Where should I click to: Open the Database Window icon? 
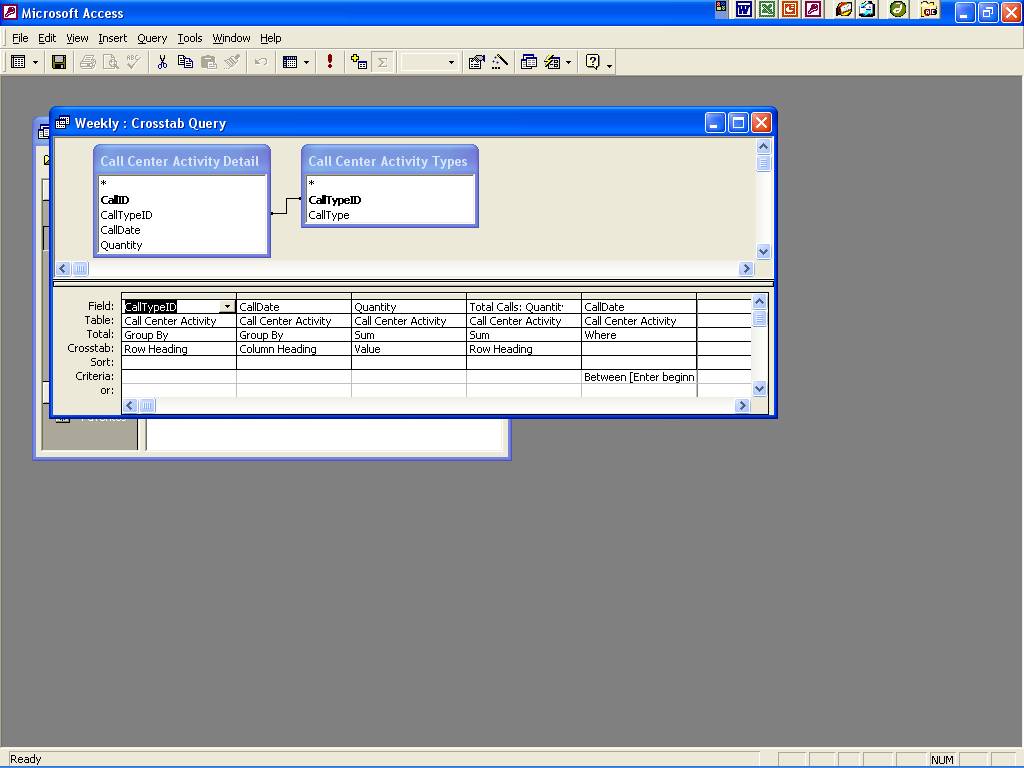(x=529, y=62)
